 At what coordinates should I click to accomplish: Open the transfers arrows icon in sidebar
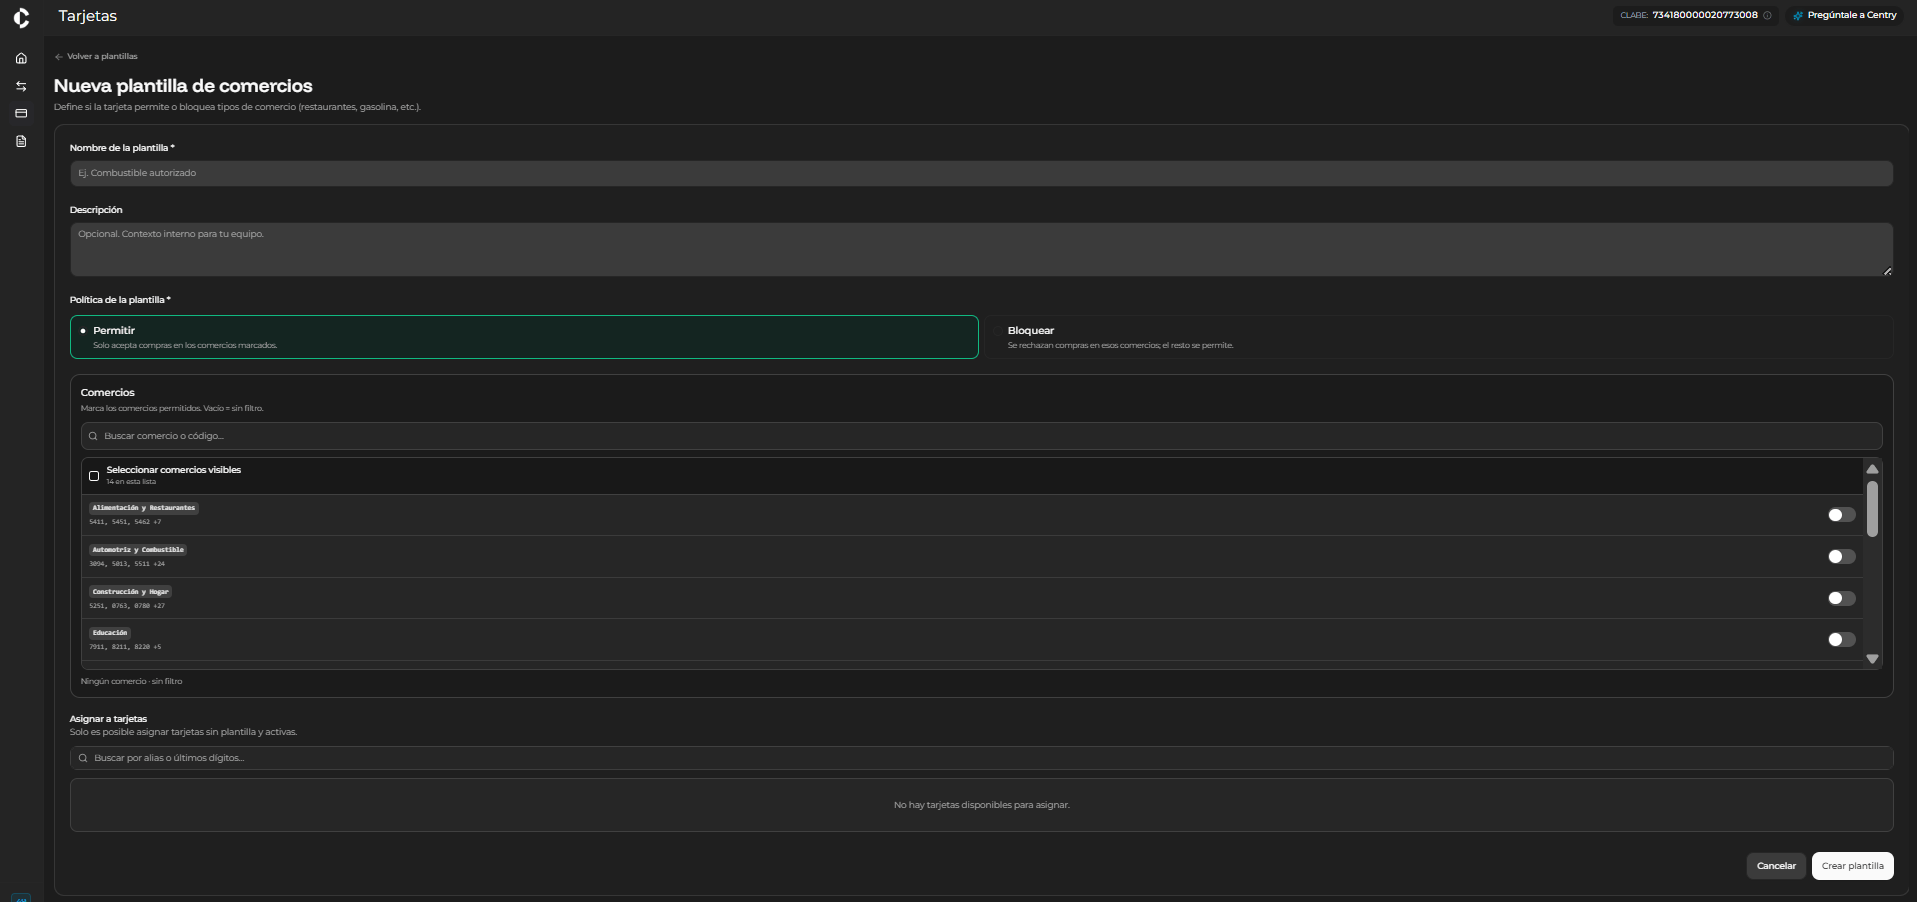coord(21,86)
